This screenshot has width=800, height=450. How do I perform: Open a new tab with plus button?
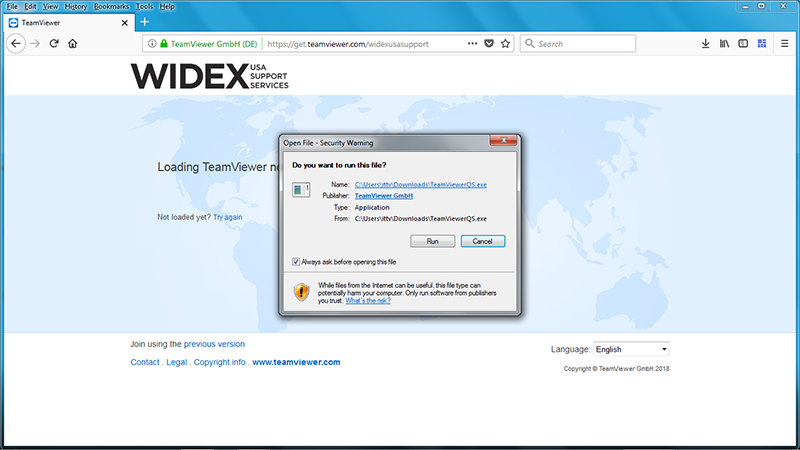(x=144, y=22)
